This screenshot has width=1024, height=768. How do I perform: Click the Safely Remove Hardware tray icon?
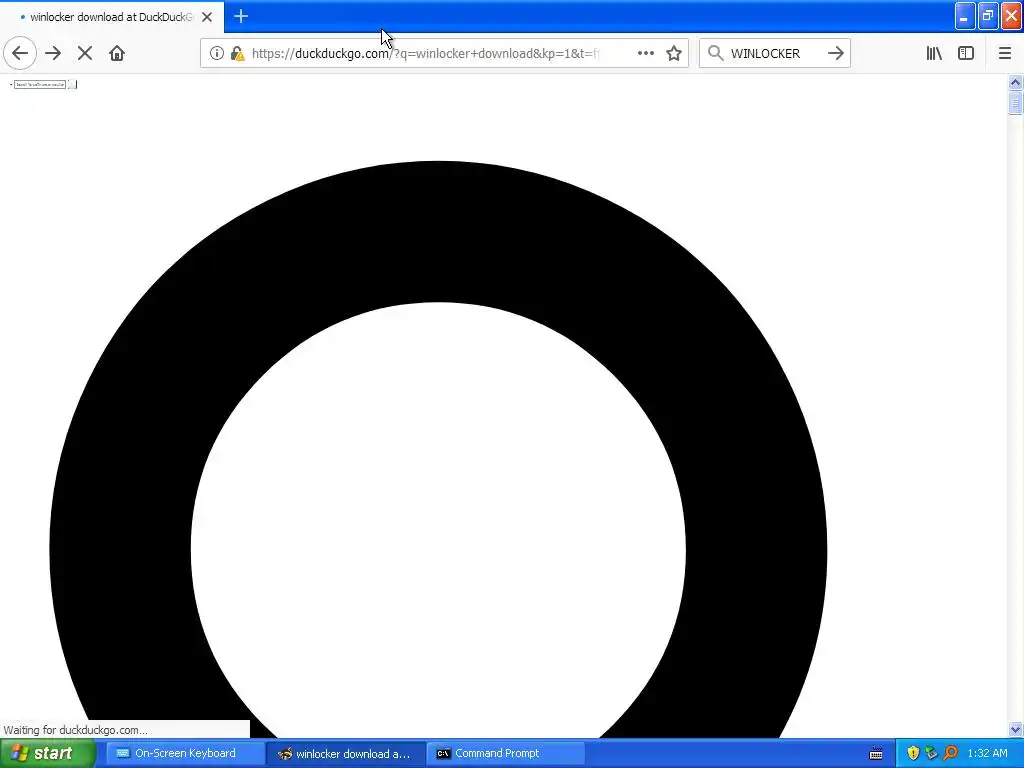pyautogui.click(x=931, y=754)
